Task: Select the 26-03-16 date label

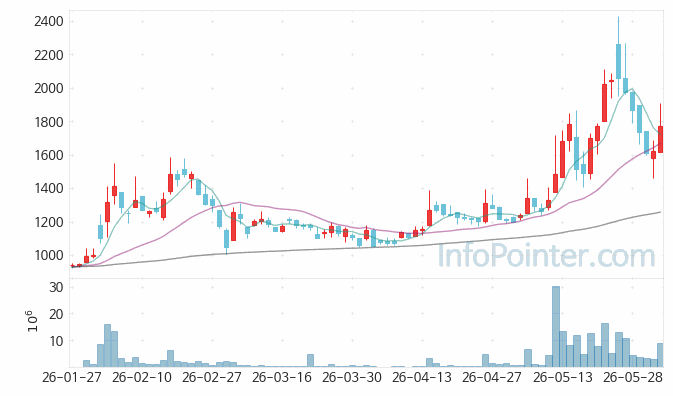Action: (x=282, y=378)
